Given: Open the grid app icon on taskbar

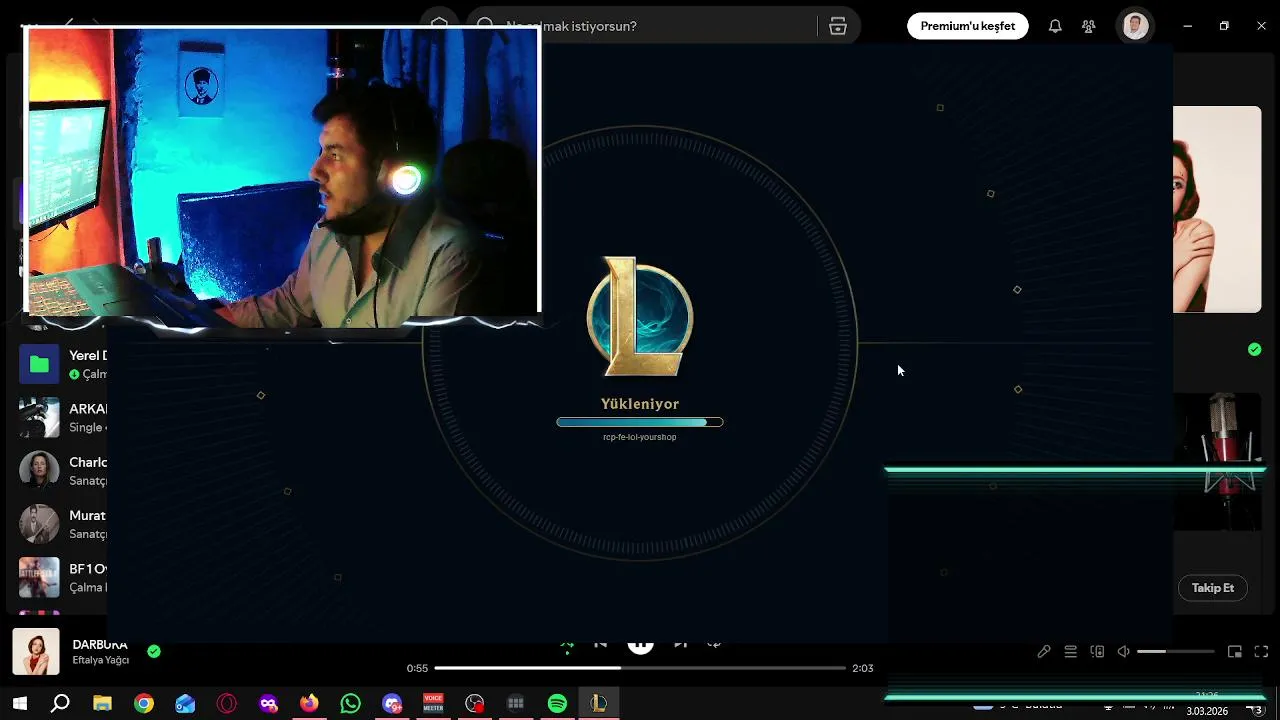Looking at the screenshot, I should [516, 704].
